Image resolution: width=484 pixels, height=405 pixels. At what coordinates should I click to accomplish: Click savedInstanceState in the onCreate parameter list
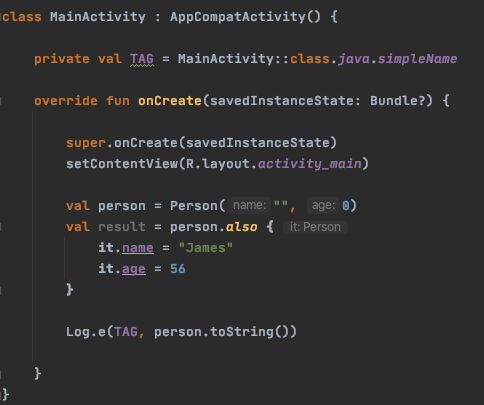[x=282, y=101]
